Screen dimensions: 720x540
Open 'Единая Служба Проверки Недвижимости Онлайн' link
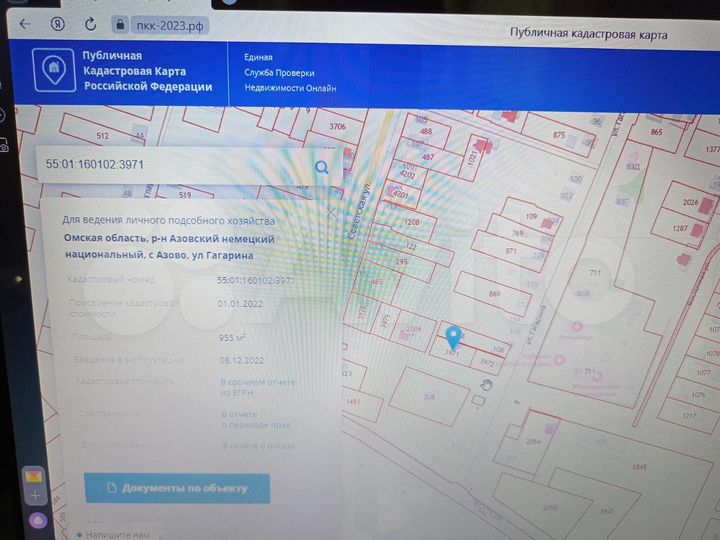coord(290,73)
